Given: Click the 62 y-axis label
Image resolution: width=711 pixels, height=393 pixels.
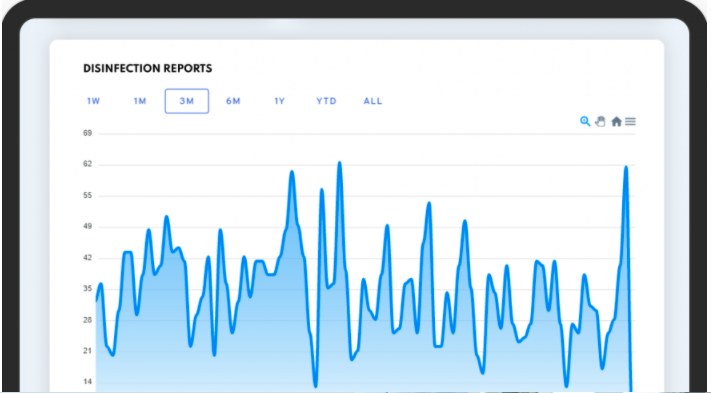Looking at the screenshot, I should point(88,164).
